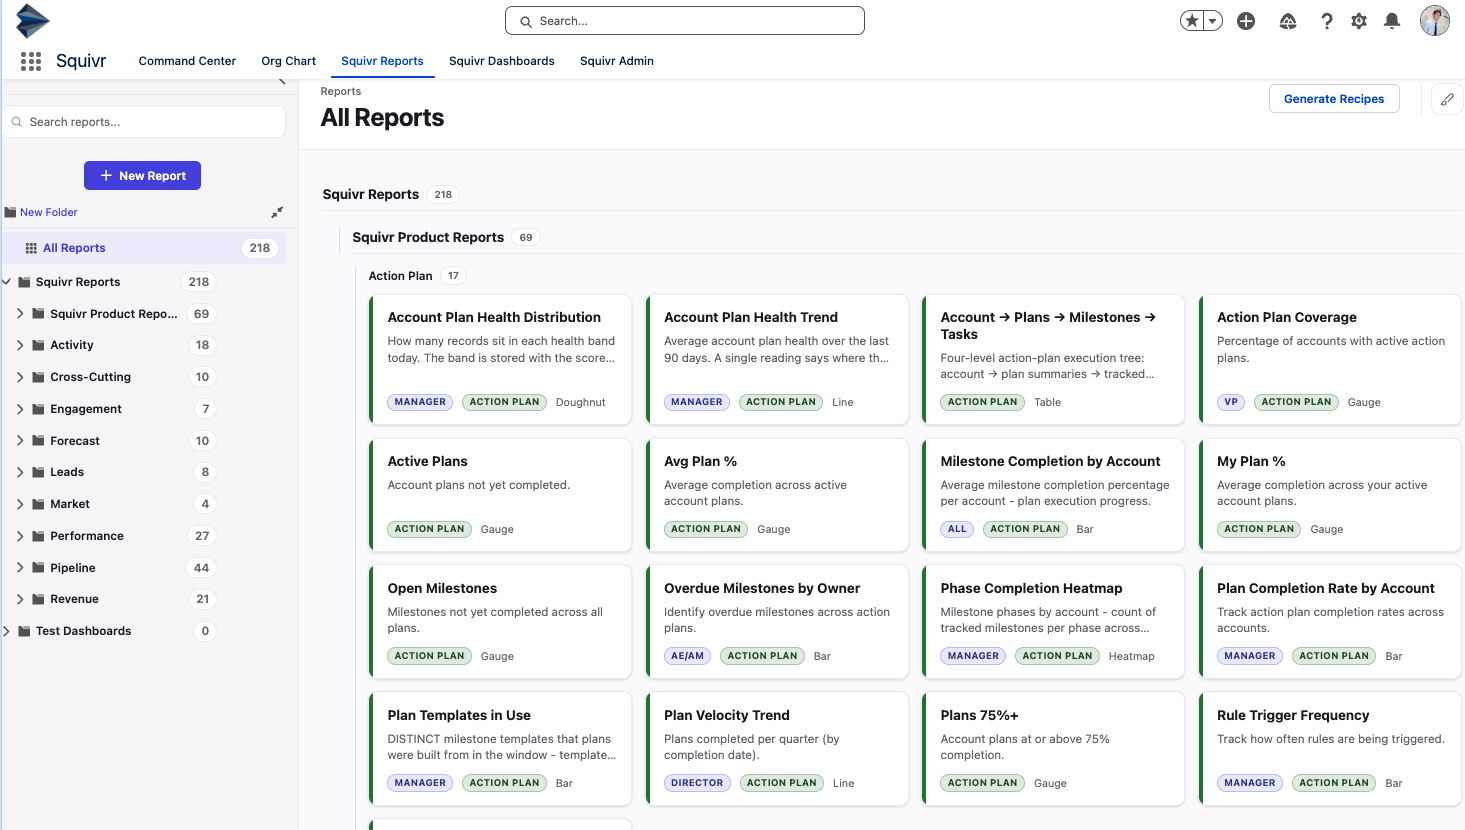This screenshot has width=1465, height=830.
Task: Click the VP tag on Action Plan Coverage
Action: [x=1231, y=402]
